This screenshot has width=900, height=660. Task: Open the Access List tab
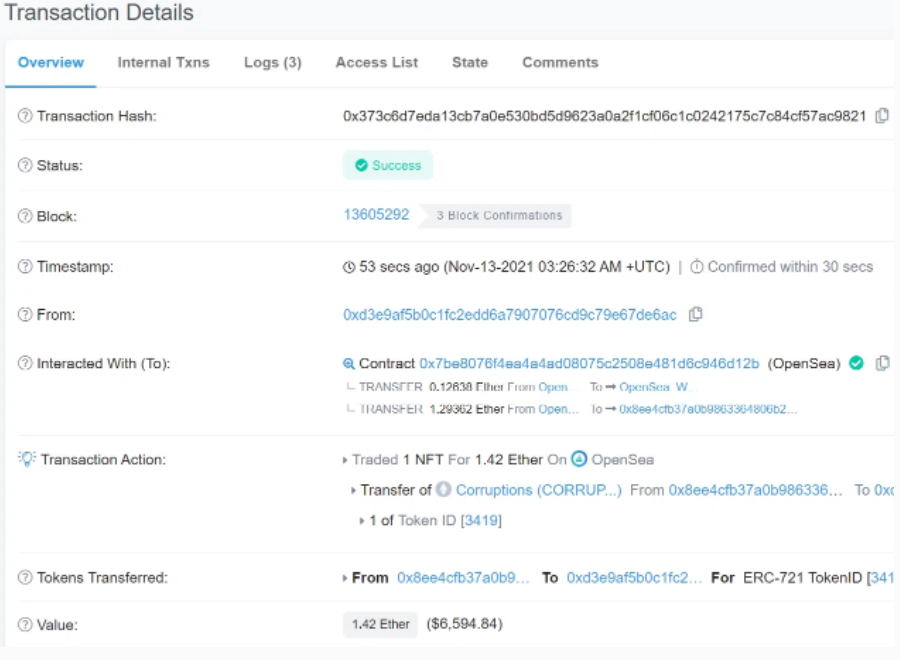click(377, 62)
